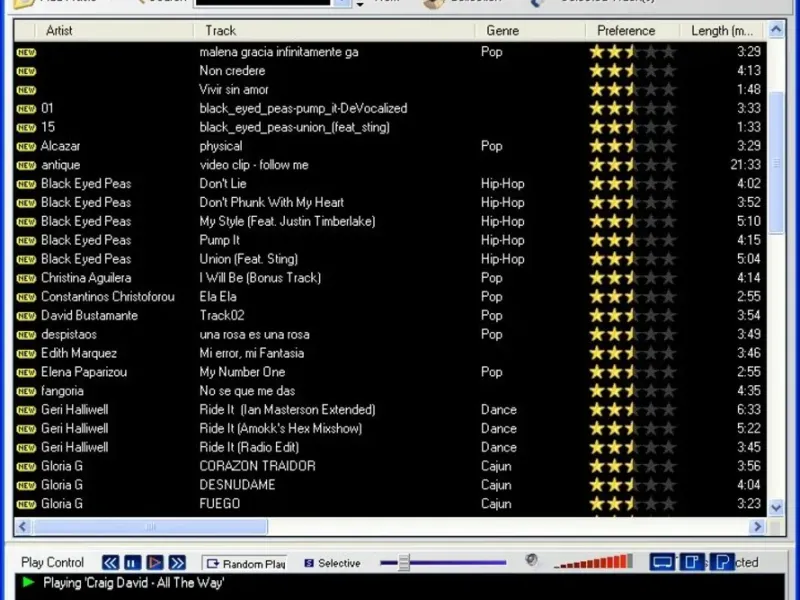Click the previous track button in Play Control
This screenshot has height=600, width=800.
click(110, 563)
